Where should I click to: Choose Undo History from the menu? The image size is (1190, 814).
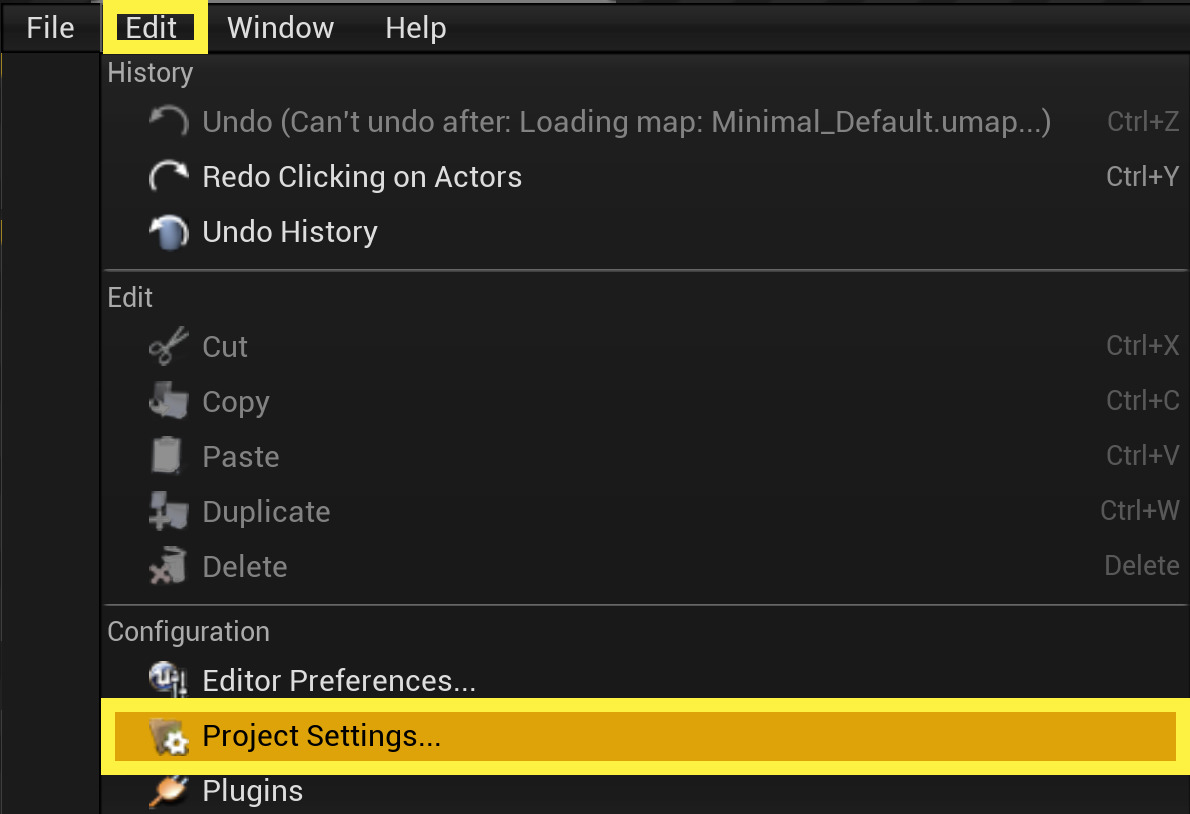point(289,231)
